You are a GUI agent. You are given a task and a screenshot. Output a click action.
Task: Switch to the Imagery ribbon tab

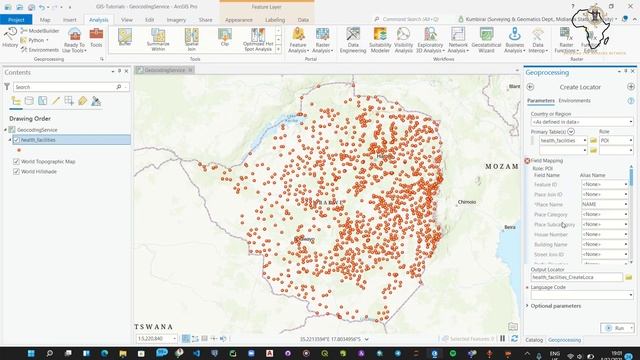point(176,20)
